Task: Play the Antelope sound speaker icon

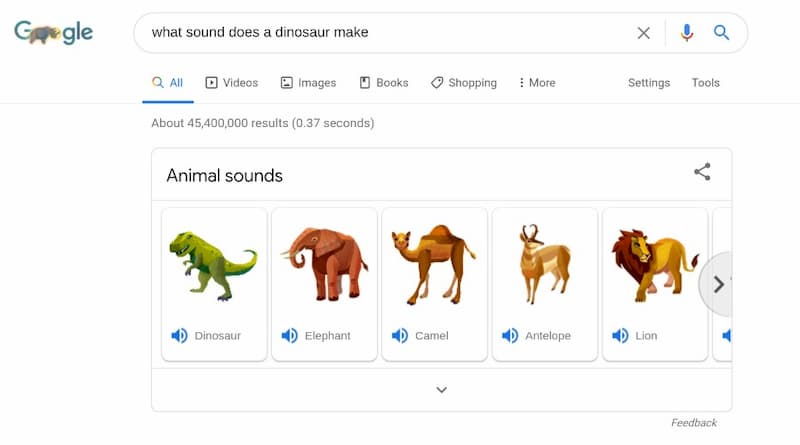Action: click(510, 336)
